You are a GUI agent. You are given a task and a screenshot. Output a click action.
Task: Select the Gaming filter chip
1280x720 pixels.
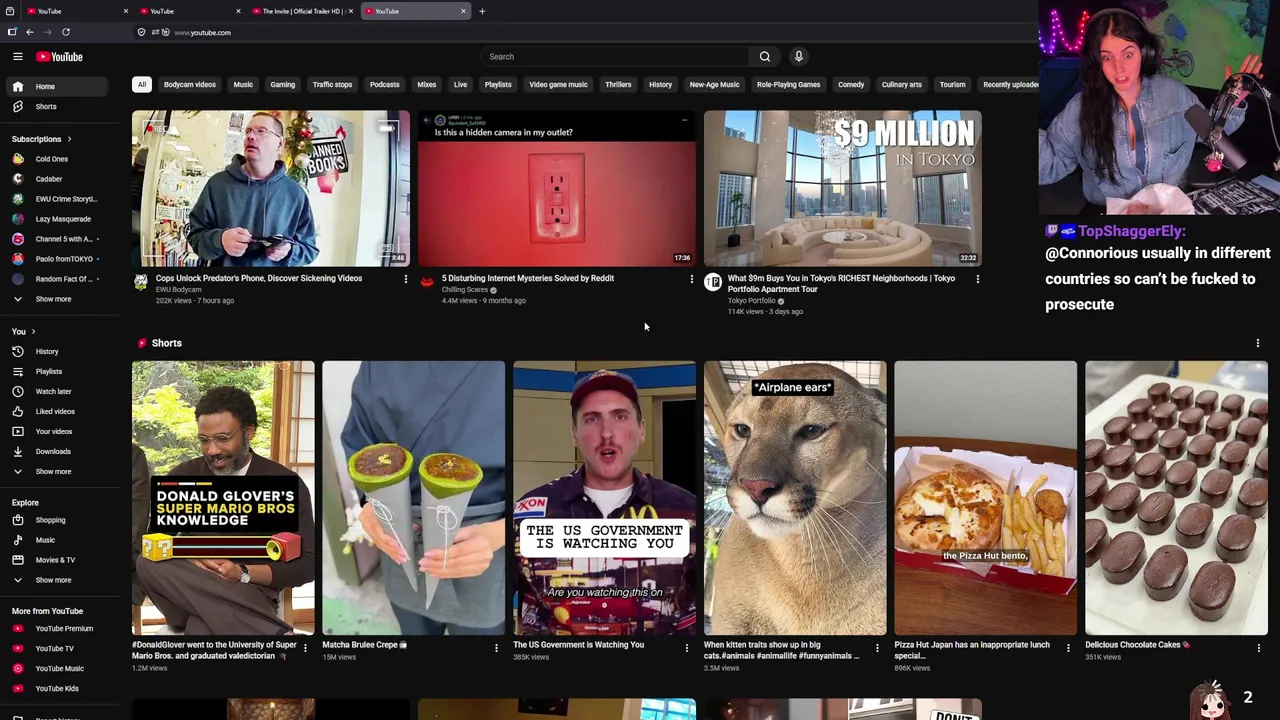pyautogui.click(x=283, y=85)
